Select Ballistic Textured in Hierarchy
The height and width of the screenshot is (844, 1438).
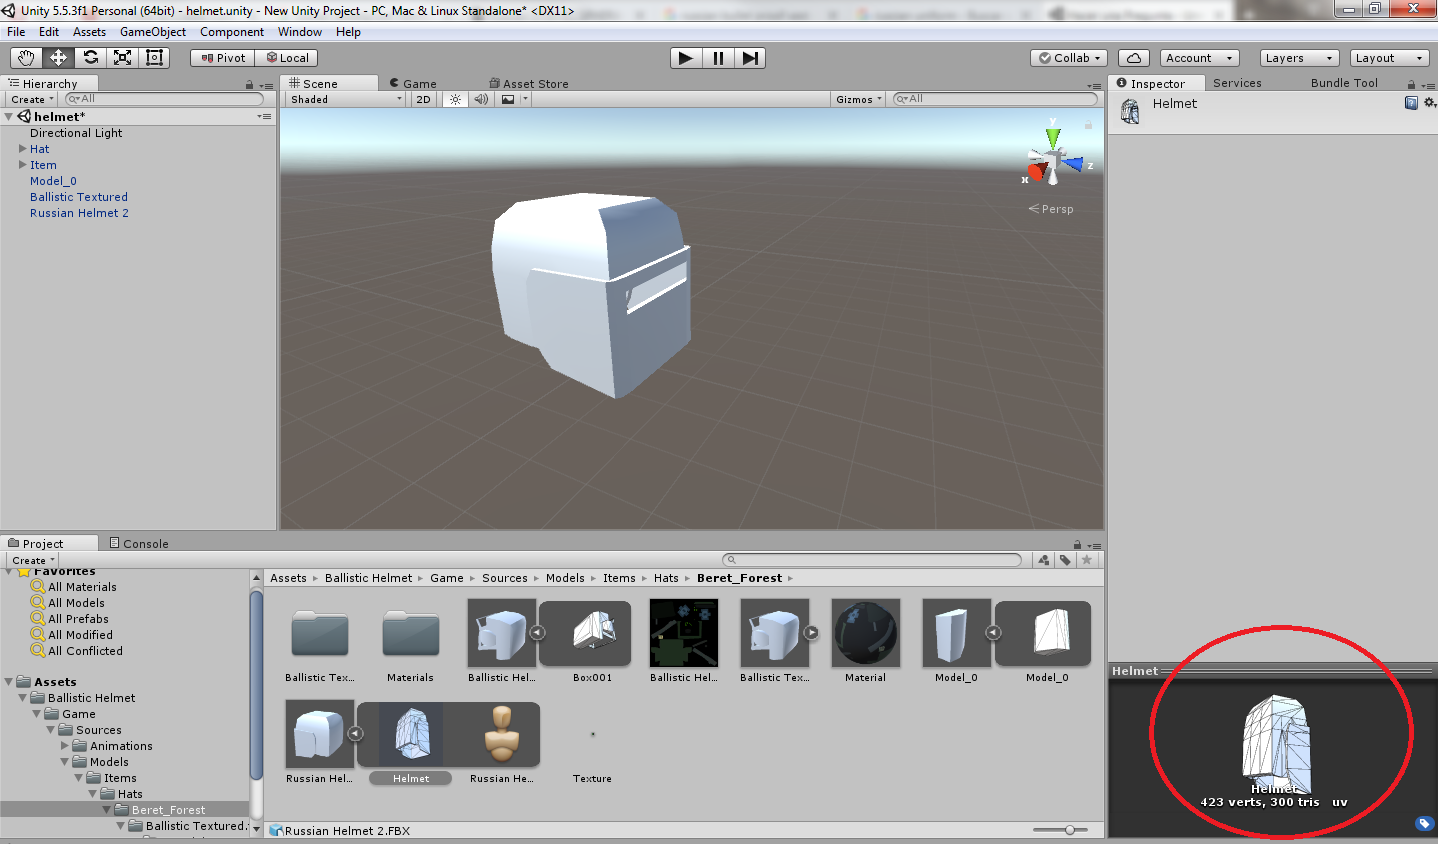click(79, 197)
